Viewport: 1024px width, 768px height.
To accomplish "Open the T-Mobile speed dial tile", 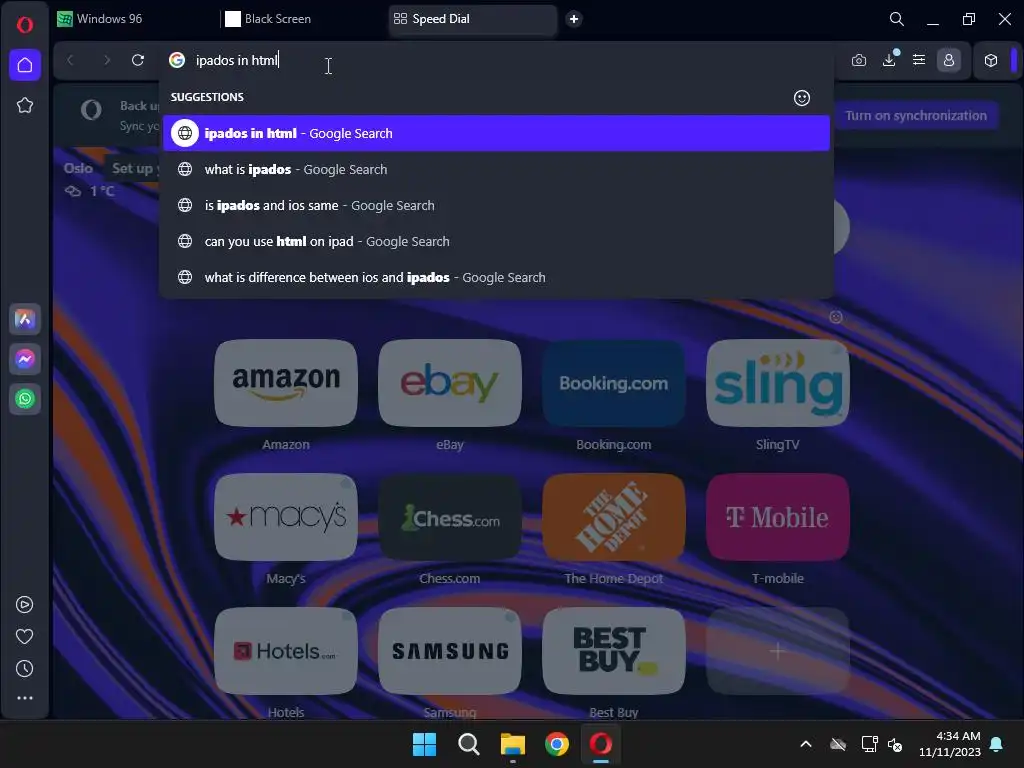I will point(778,517).
